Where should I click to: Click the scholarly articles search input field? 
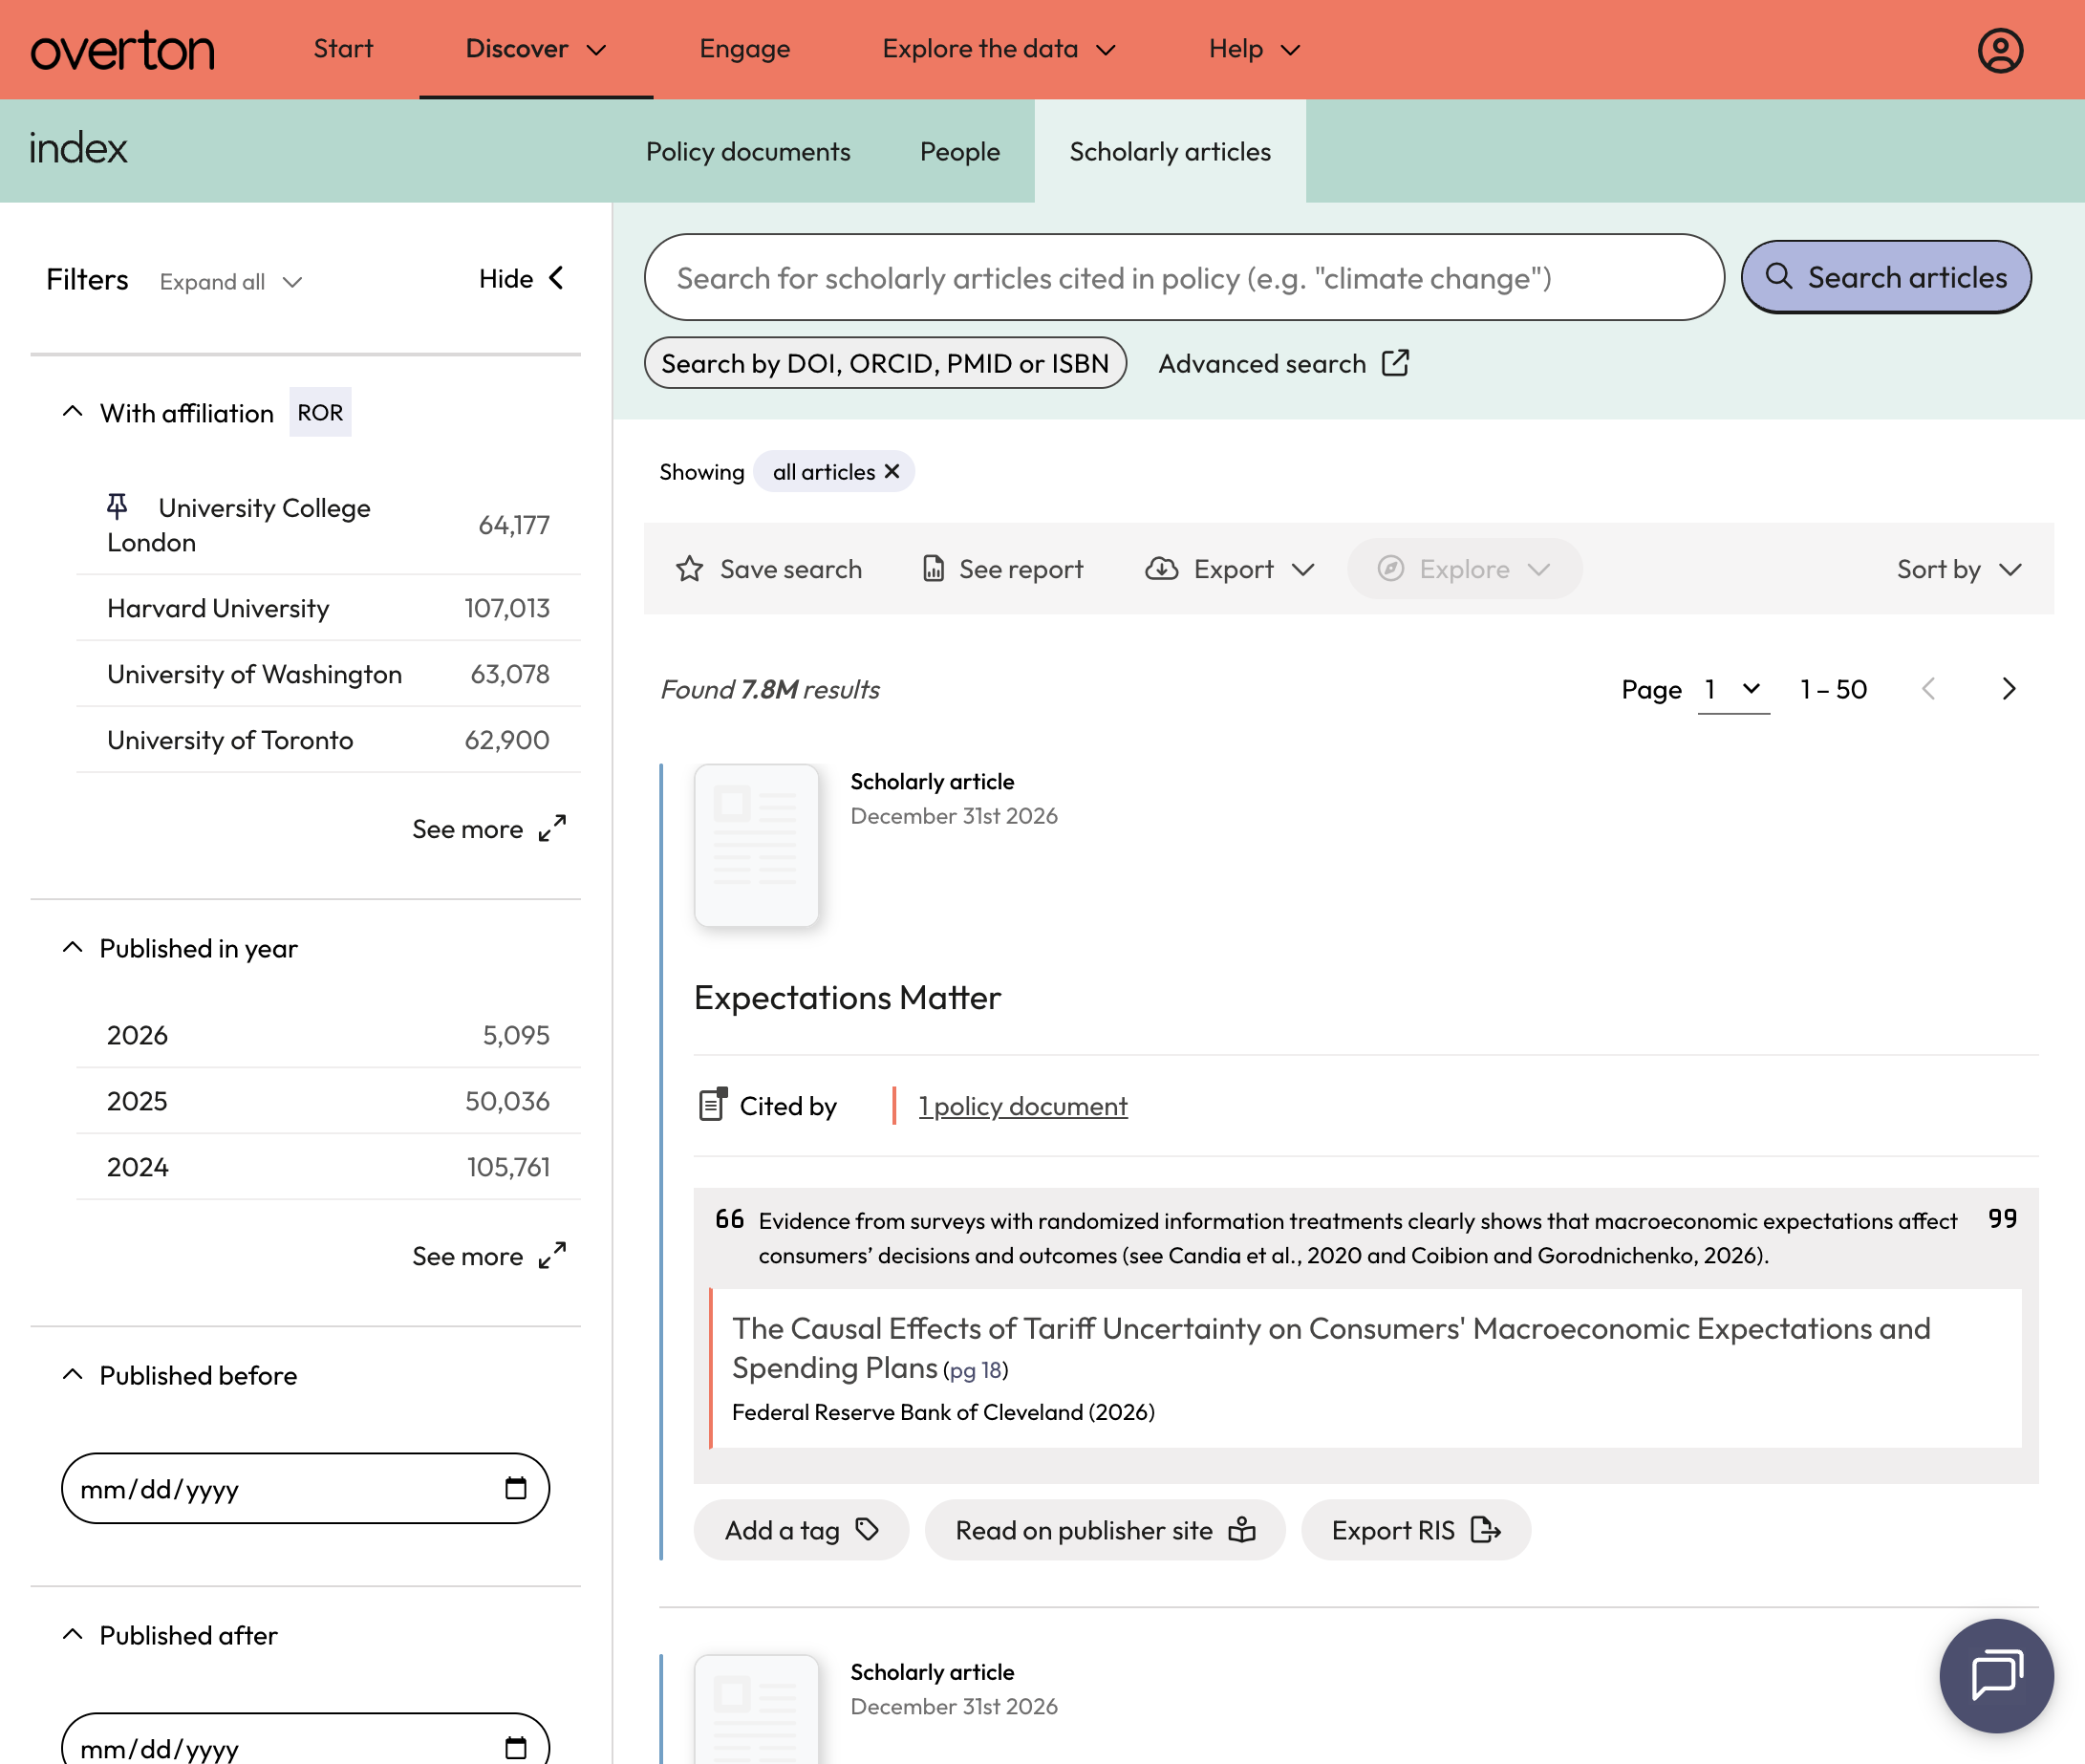click(1184, 277)
